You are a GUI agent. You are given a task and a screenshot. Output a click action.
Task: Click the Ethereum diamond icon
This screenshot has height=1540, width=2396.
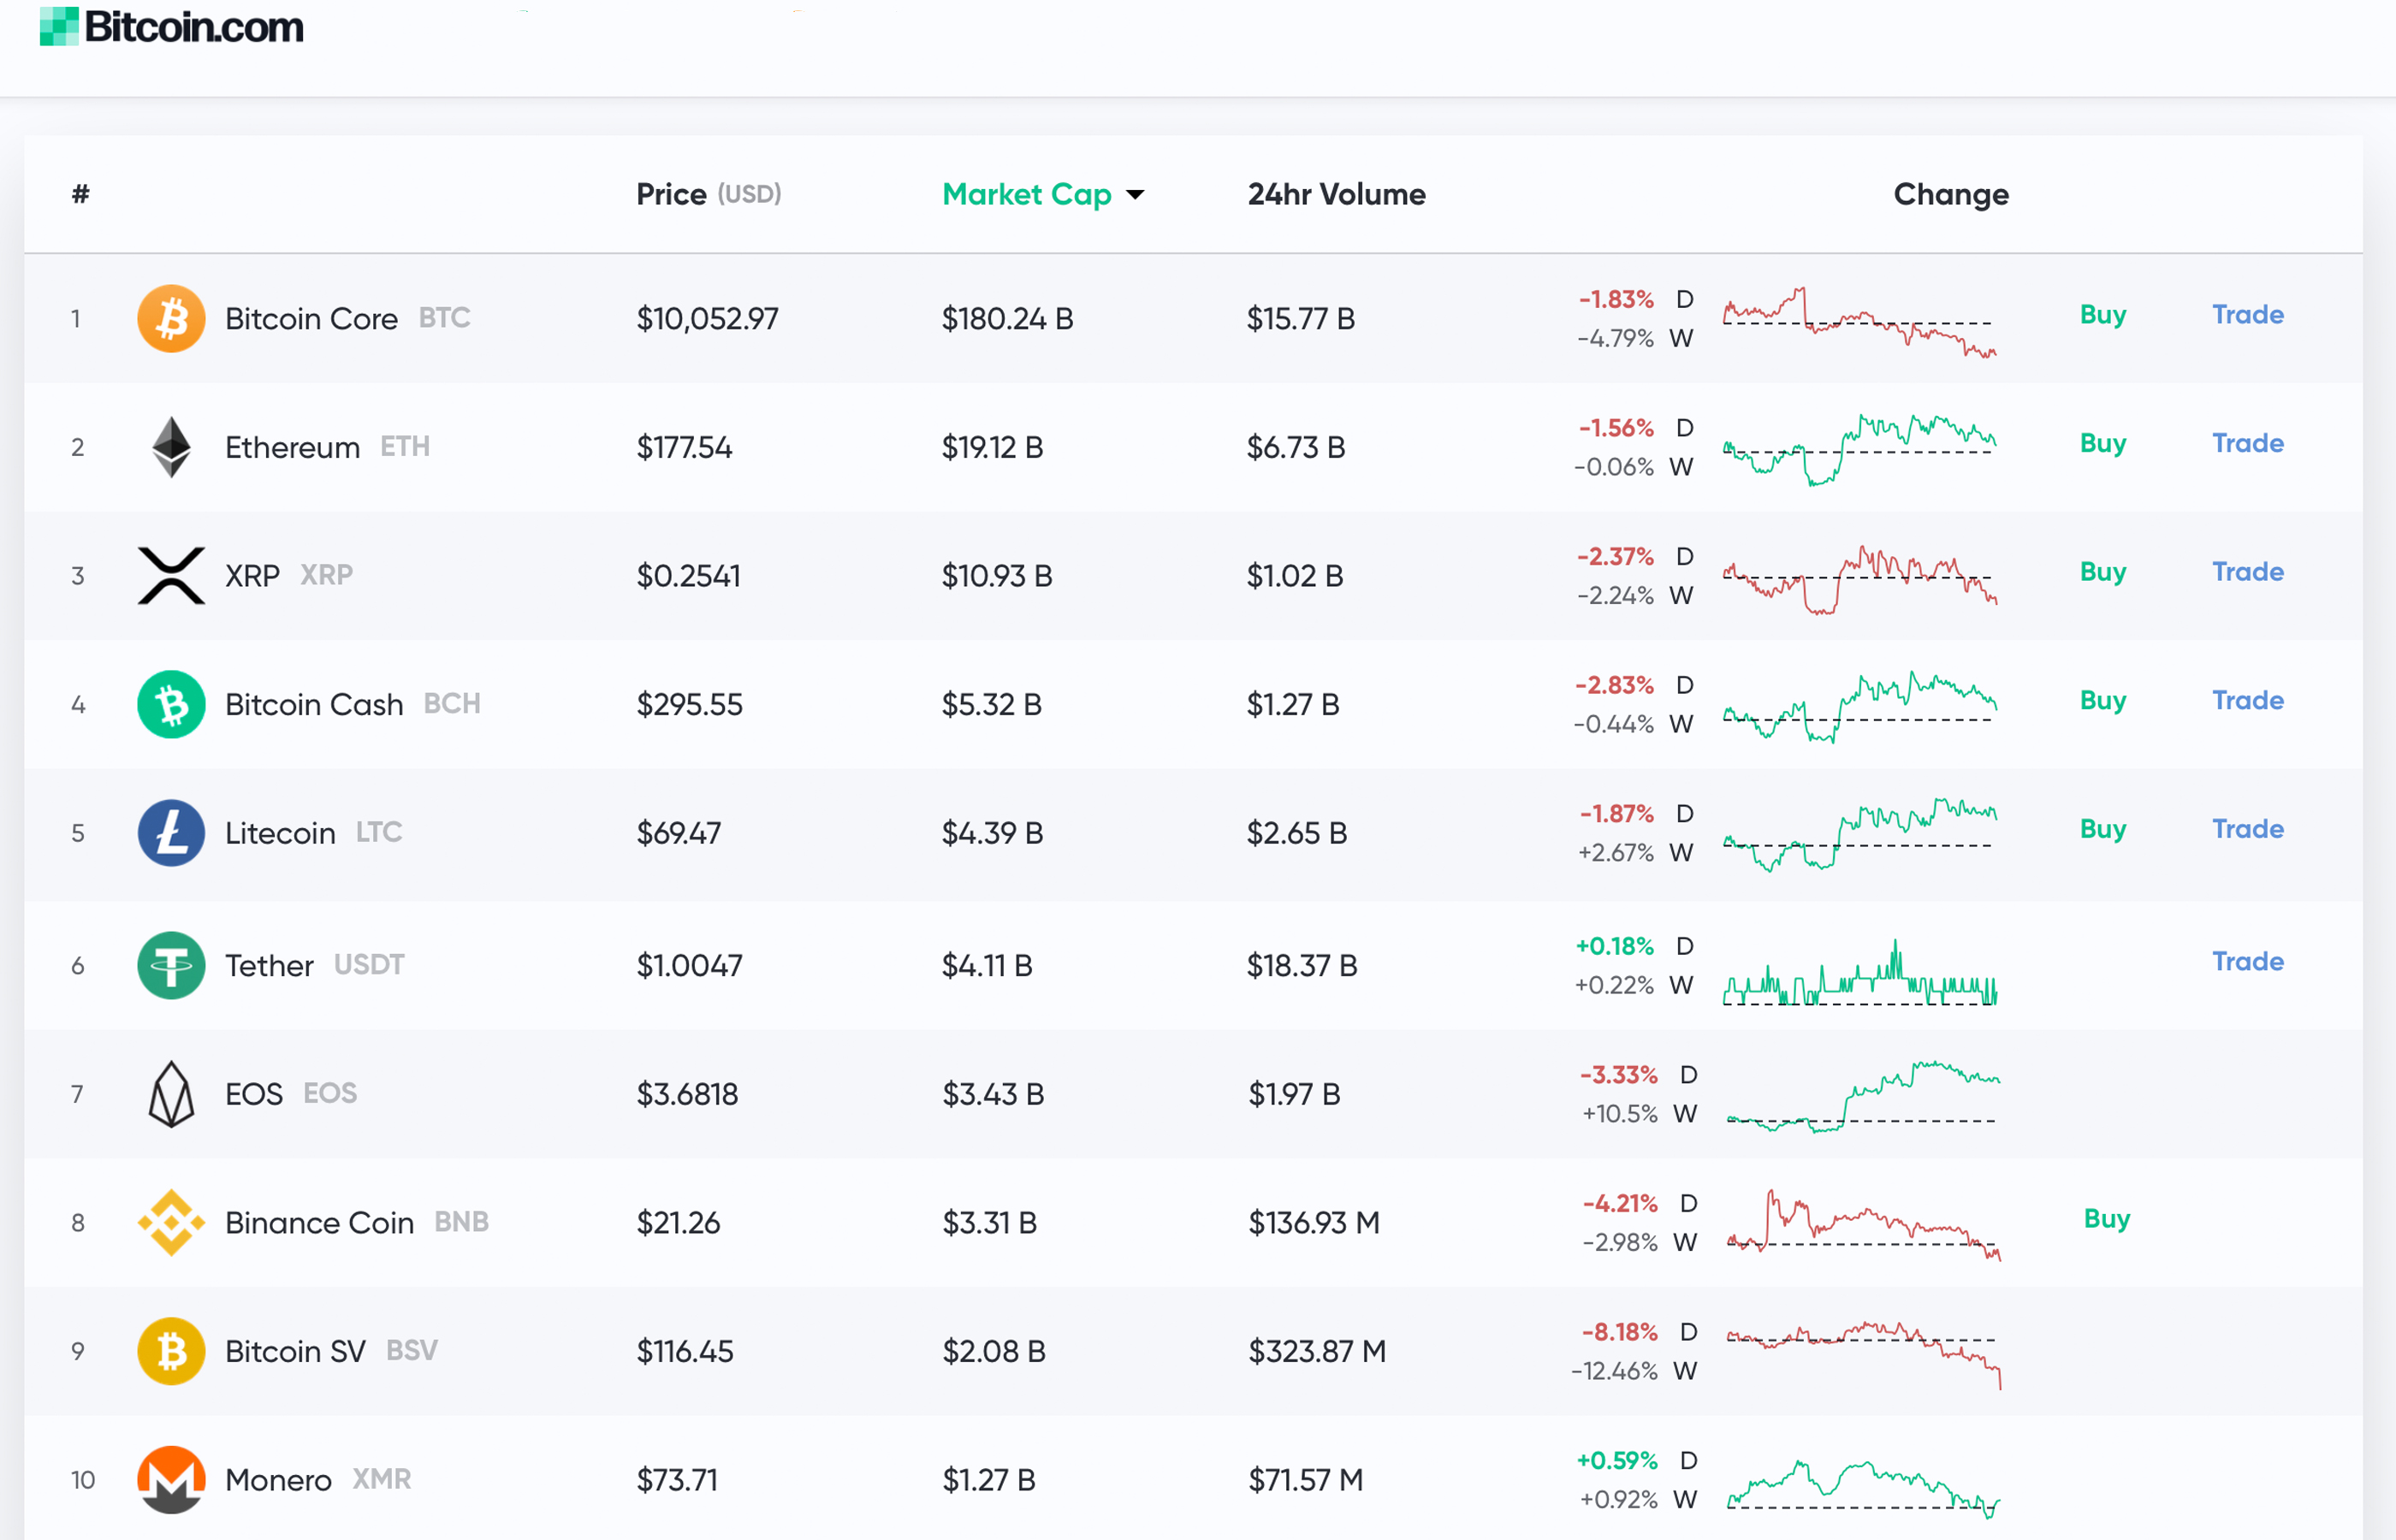pyautogui.click(x=171, y=447)
